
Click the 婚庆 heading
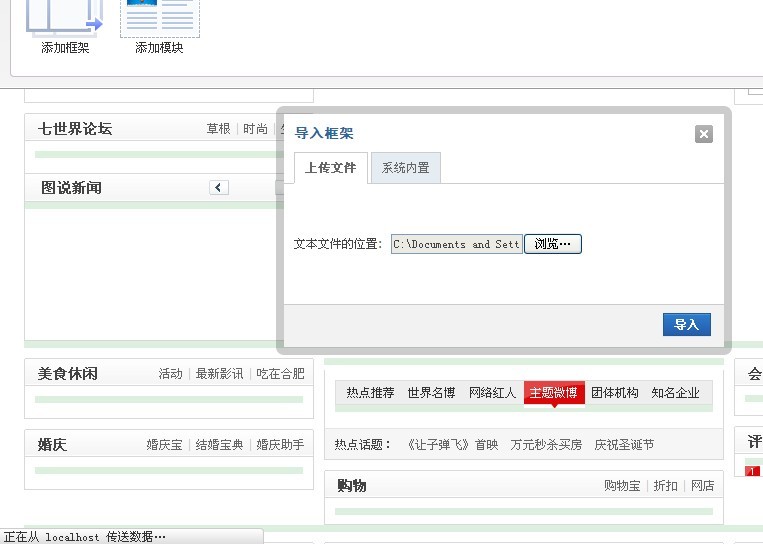[52, 445]
